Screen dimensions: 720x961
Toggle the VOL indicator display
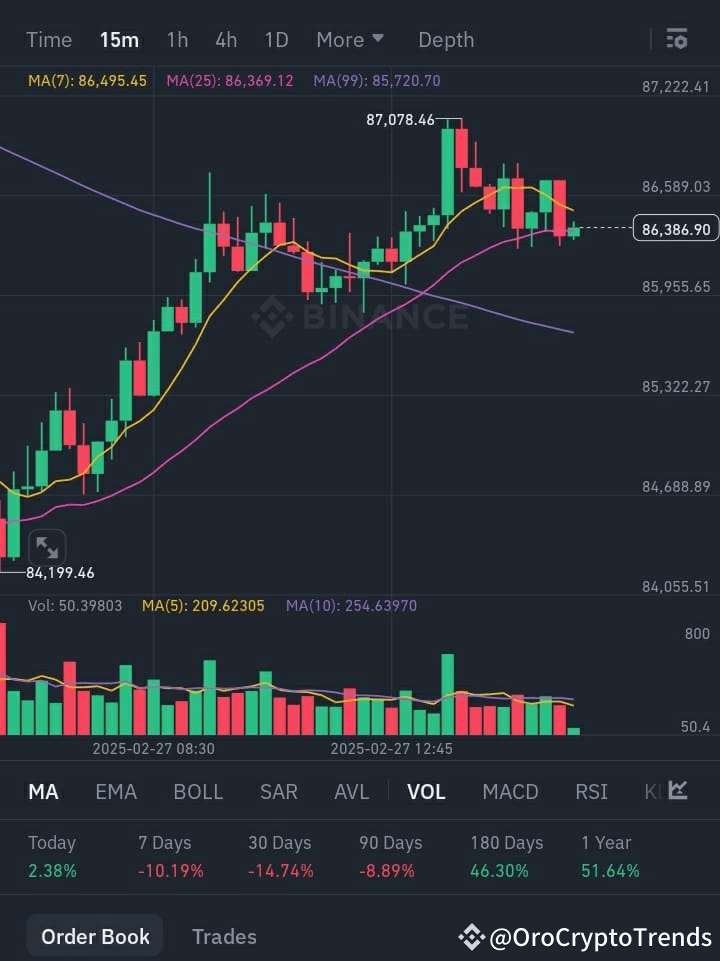click(x=426, y=791)
